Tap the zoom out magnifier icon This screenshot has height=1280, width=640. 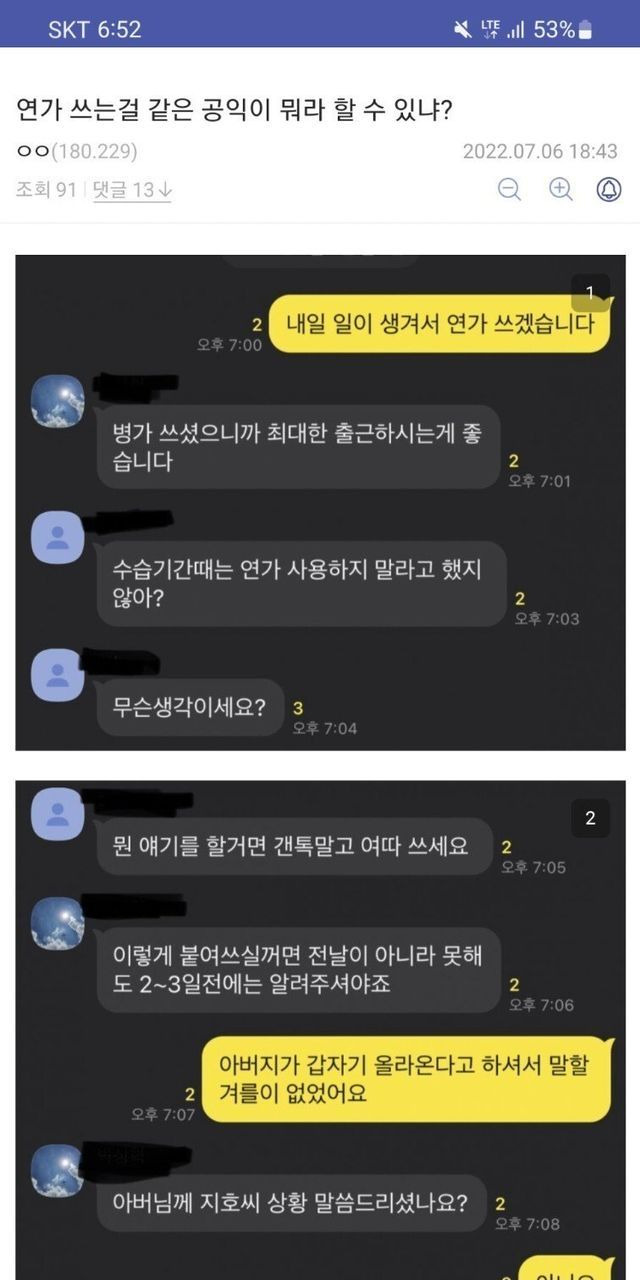510,189
